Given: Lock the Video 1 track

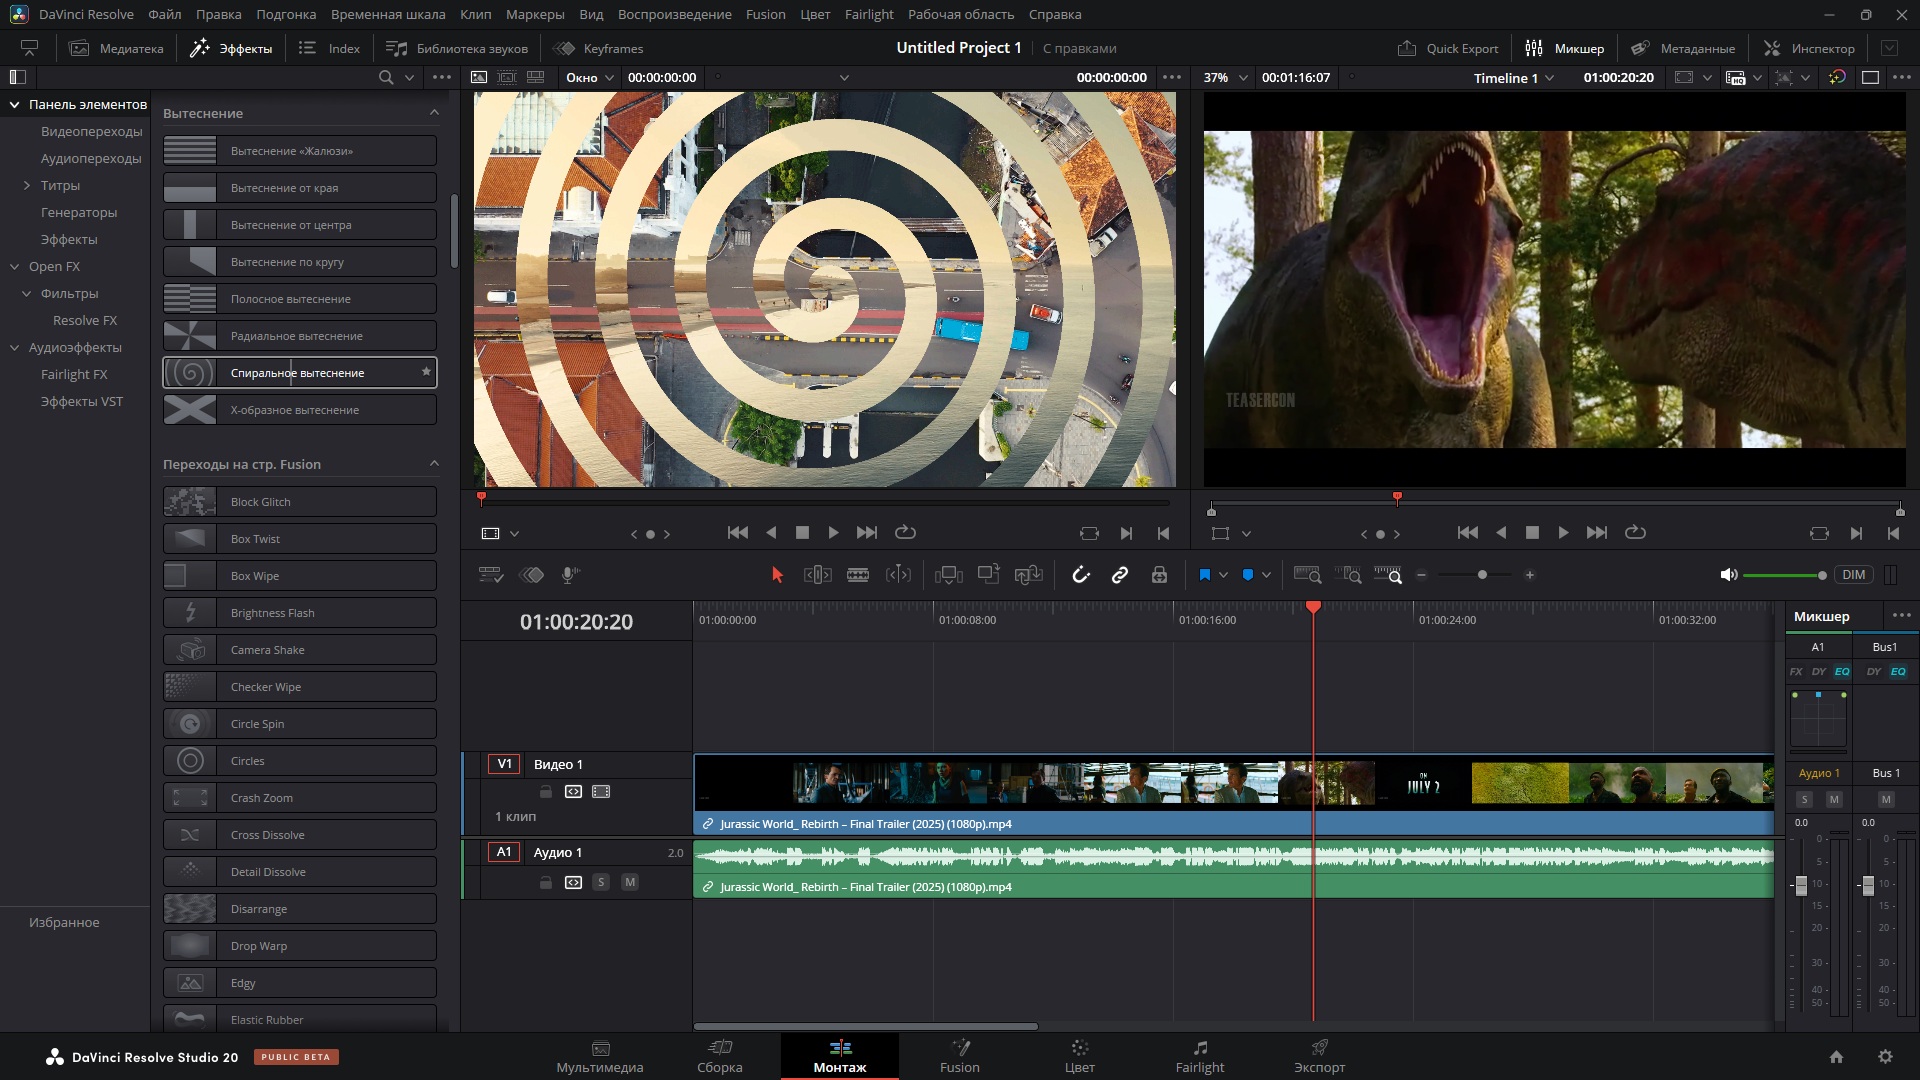Looking at the screenshot, I should [546, 792].
